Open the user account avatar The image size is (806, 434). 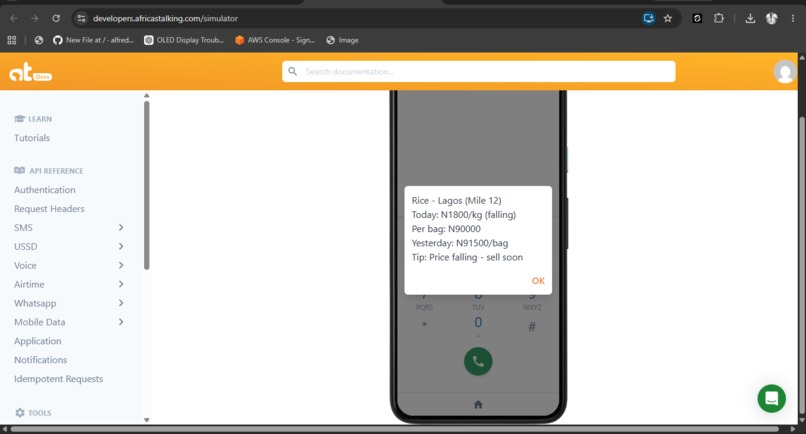[784, 71]
